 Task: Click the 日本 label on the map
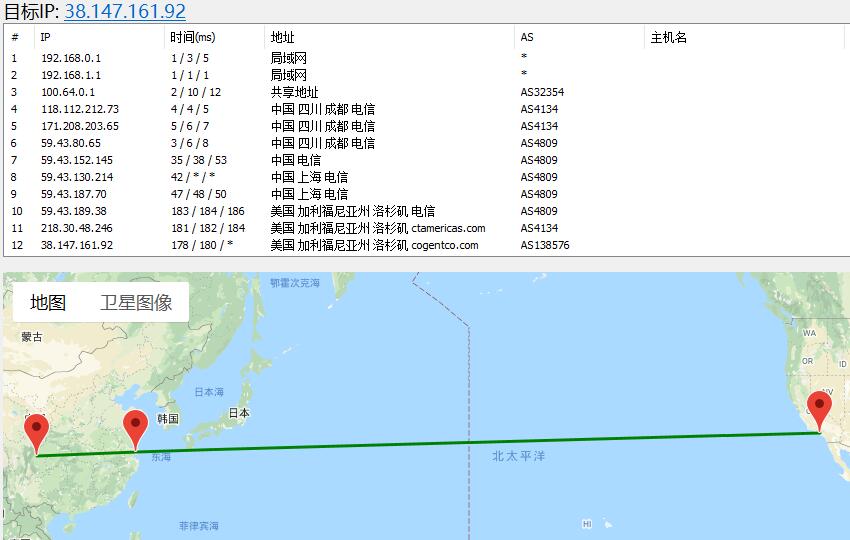(x=239, y=413)
